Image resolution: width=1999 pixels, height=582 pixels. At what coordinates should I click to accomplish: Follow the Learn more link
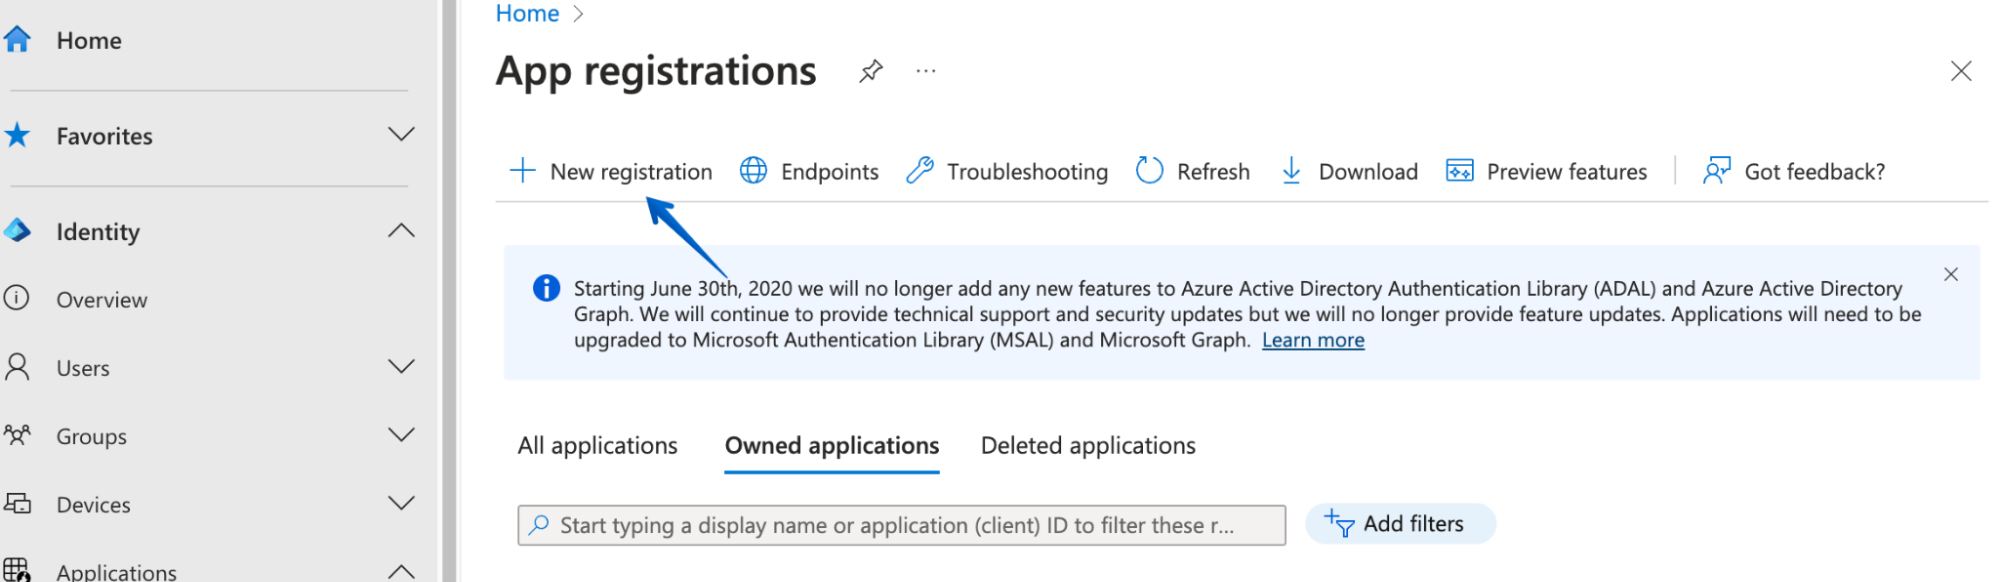[x=1312, y=341]
